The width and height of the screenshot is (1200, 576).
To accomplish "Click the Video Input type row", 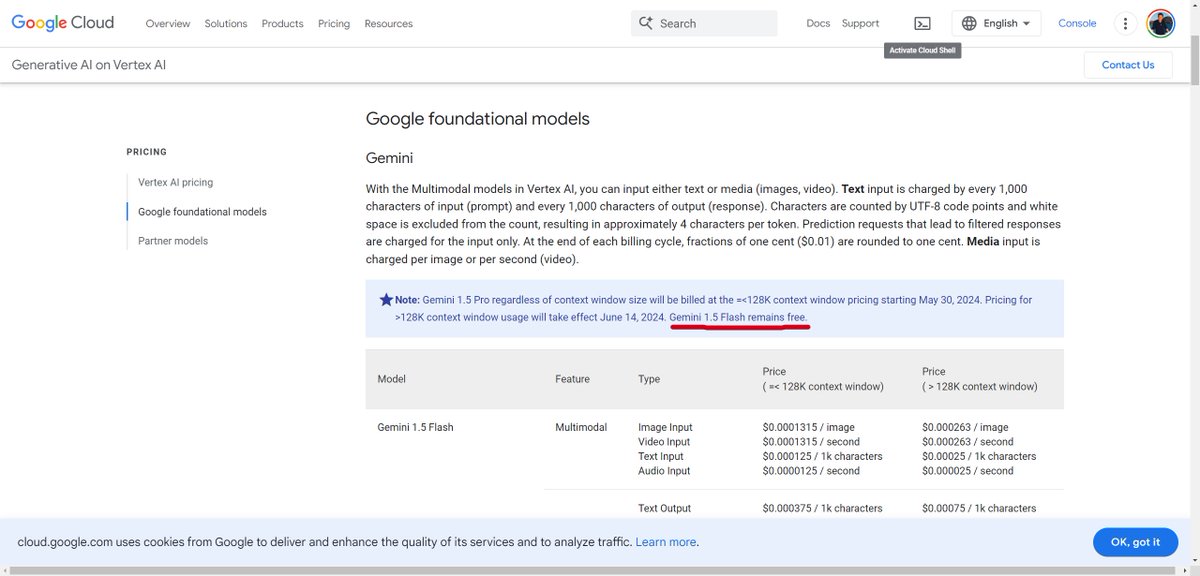I will [664, 441].
